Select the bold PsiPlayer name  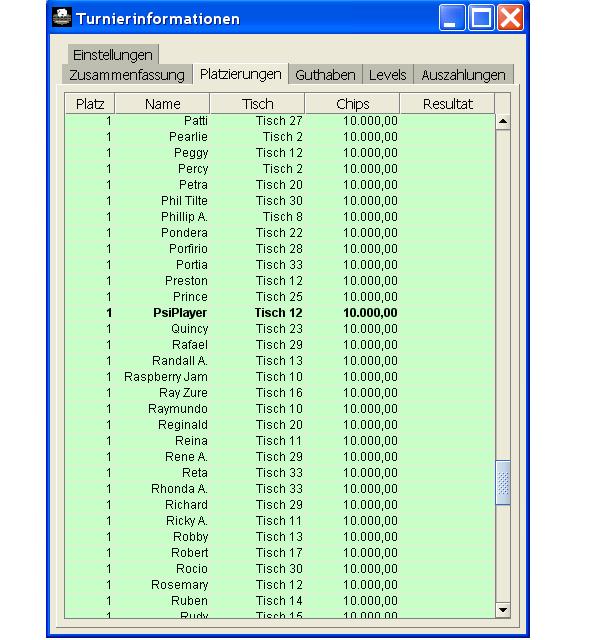[x=180, y=313]
